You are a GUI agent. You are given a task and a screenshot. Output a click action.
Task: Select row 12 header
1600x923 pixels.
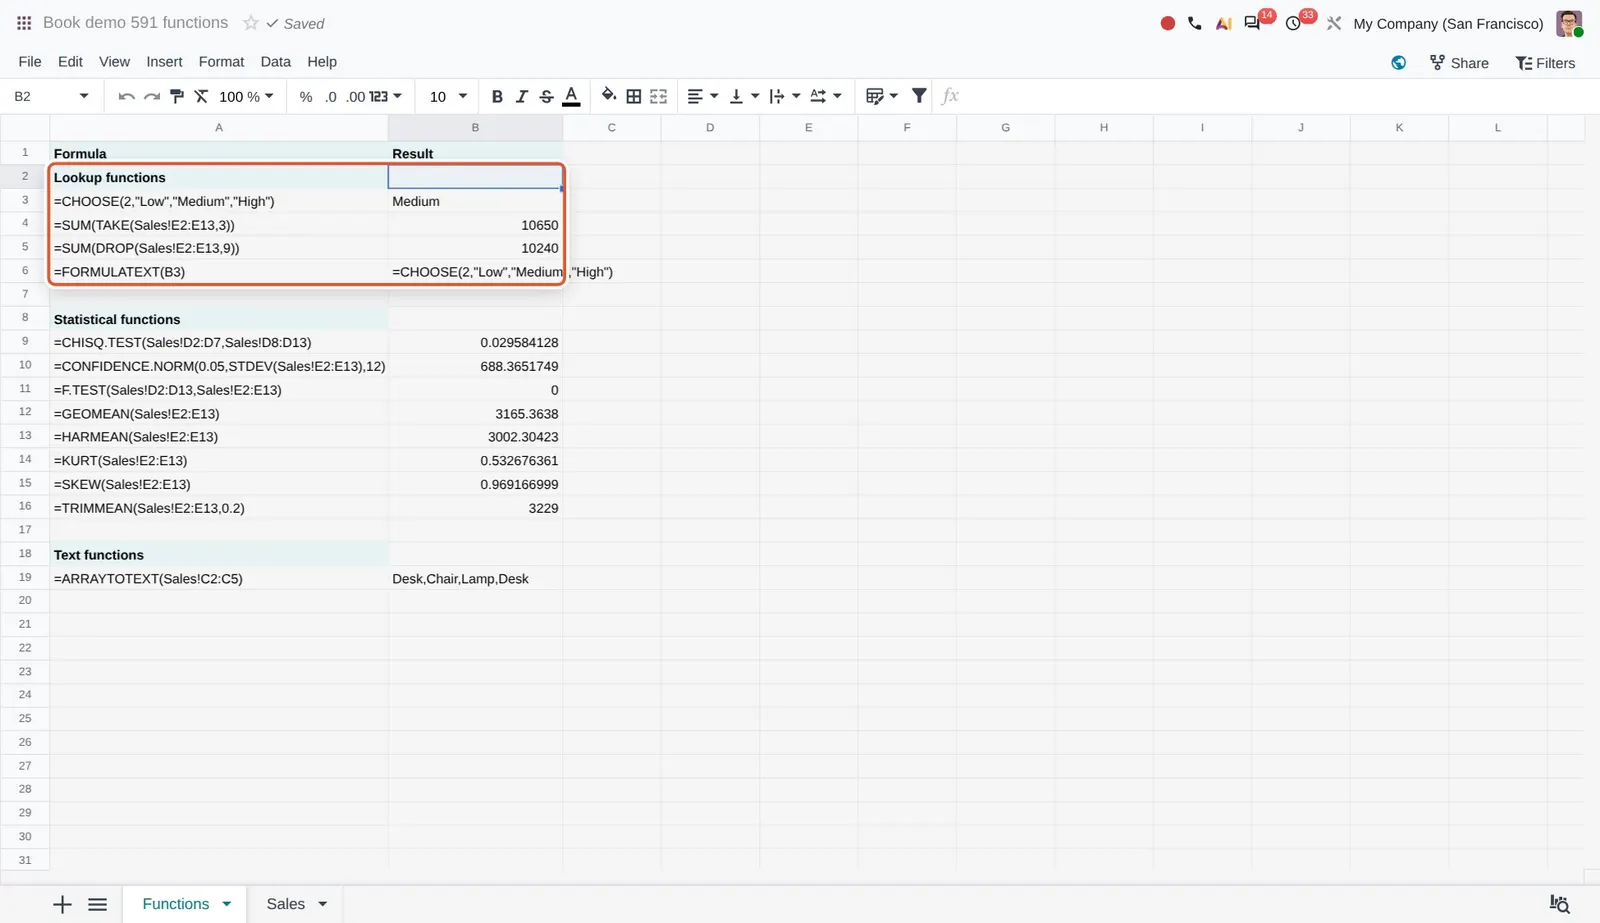click(25, 412)
